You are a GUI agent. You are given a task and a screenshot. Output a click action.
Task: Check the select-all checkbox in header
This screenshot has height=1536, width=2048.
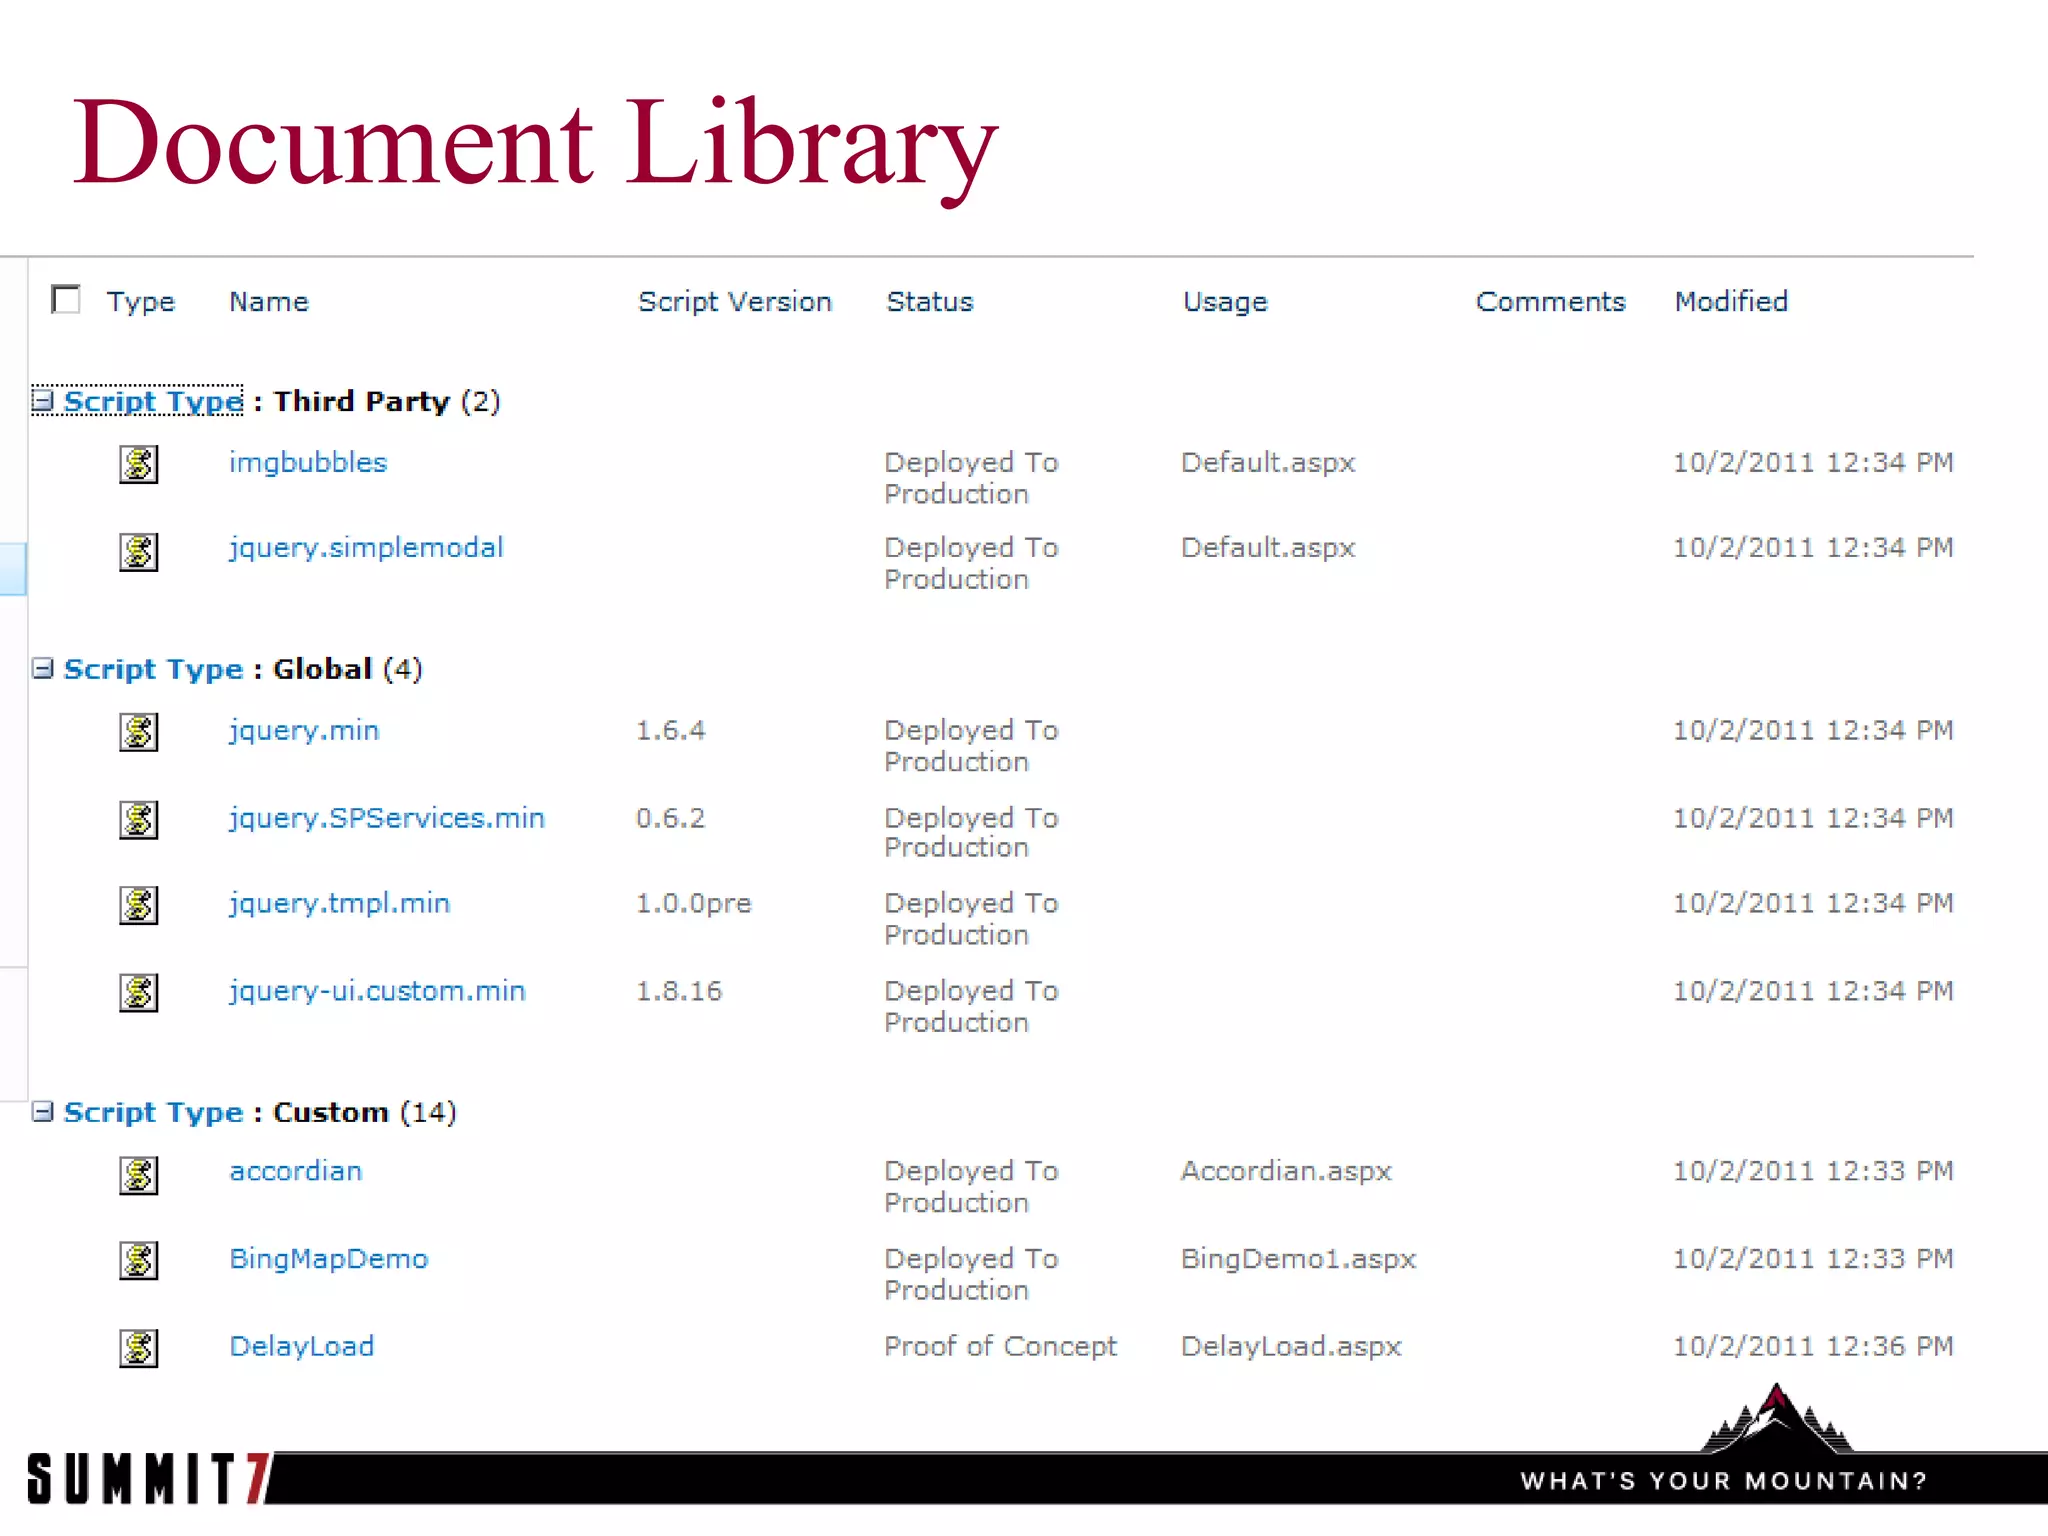(x=66, y=299)
